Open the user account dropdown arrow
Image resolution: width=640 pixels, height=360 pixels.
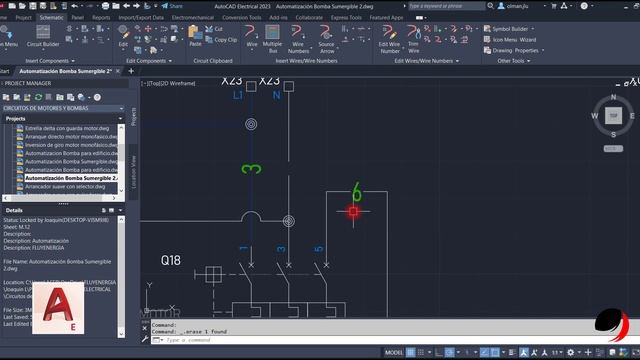coord(544,6)
